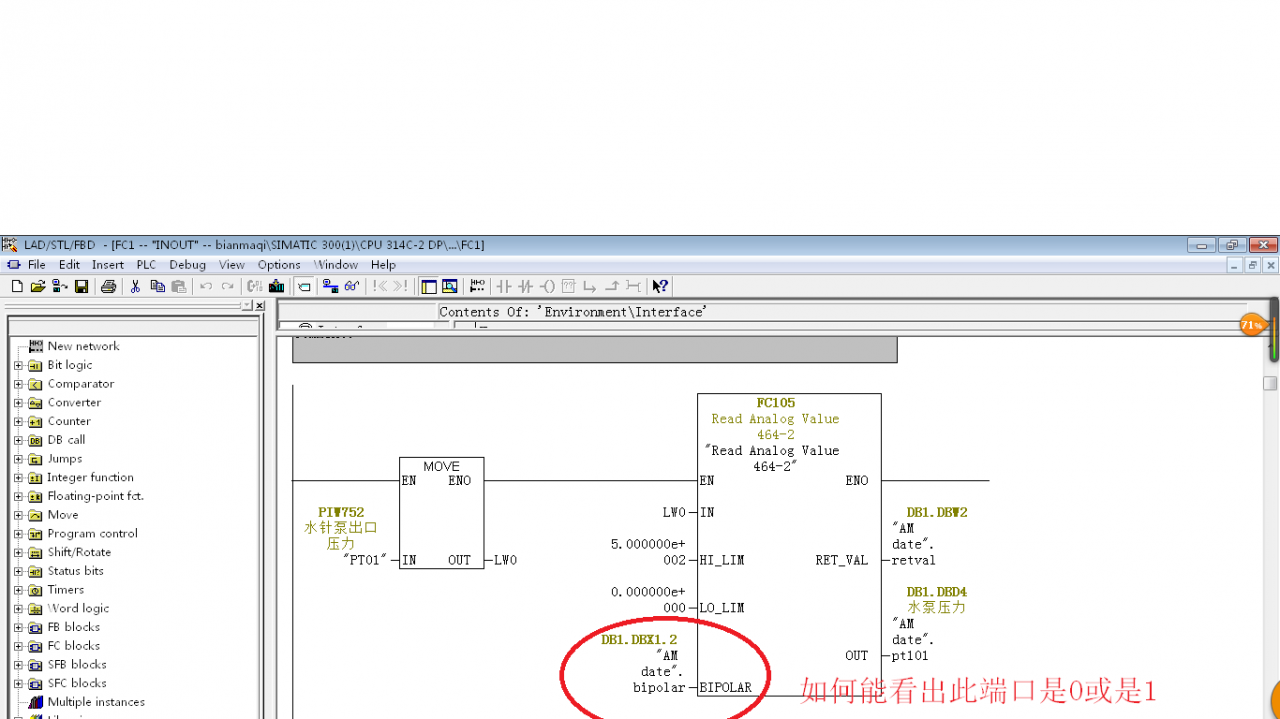
Task: Open the View menu
Action: tap(232, 265)
